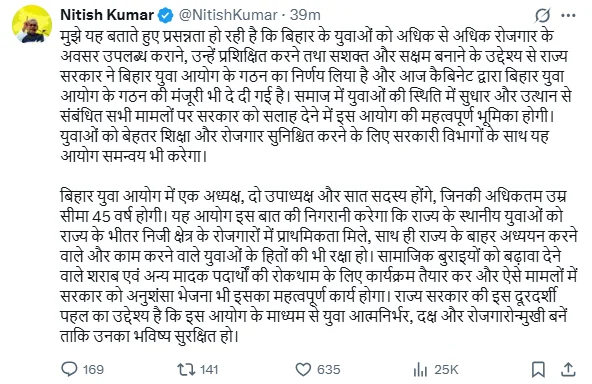Click the reply speech bubble icon

click(x=69, y=369)
